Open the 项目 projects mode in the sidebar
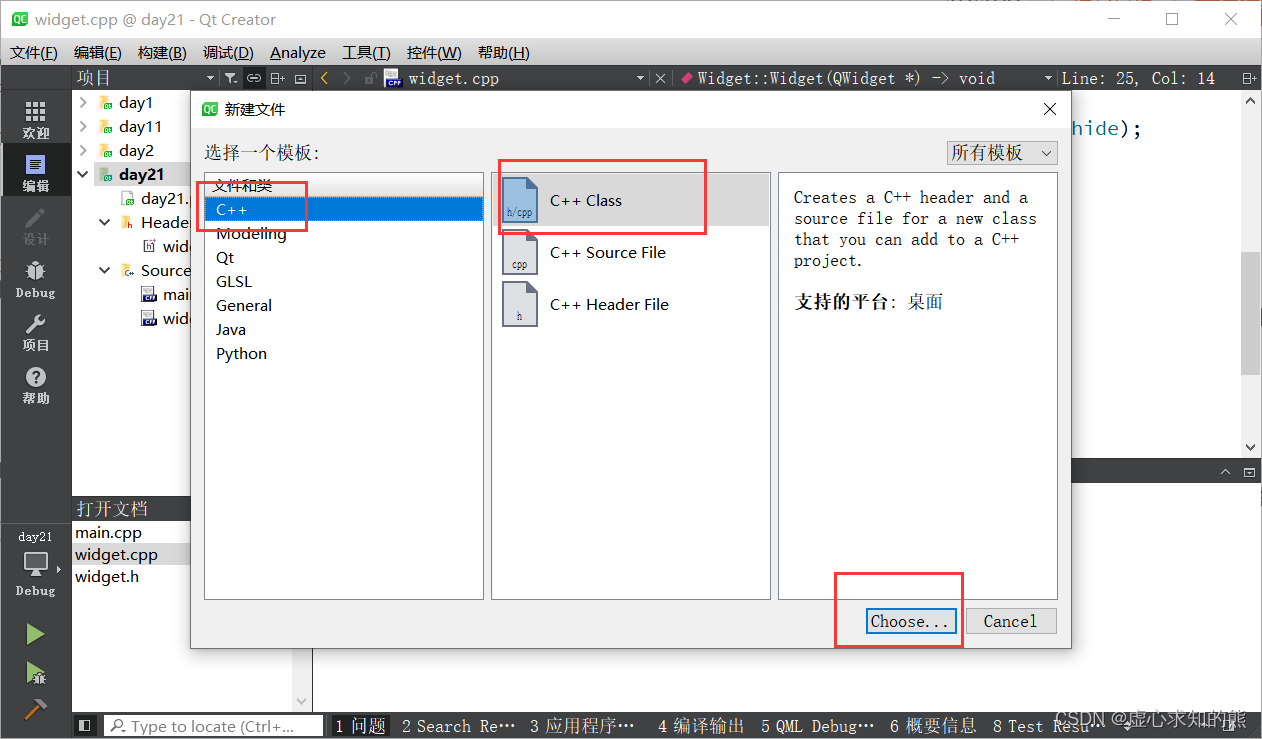This screenshot has width=1262, height=739. 35,332
